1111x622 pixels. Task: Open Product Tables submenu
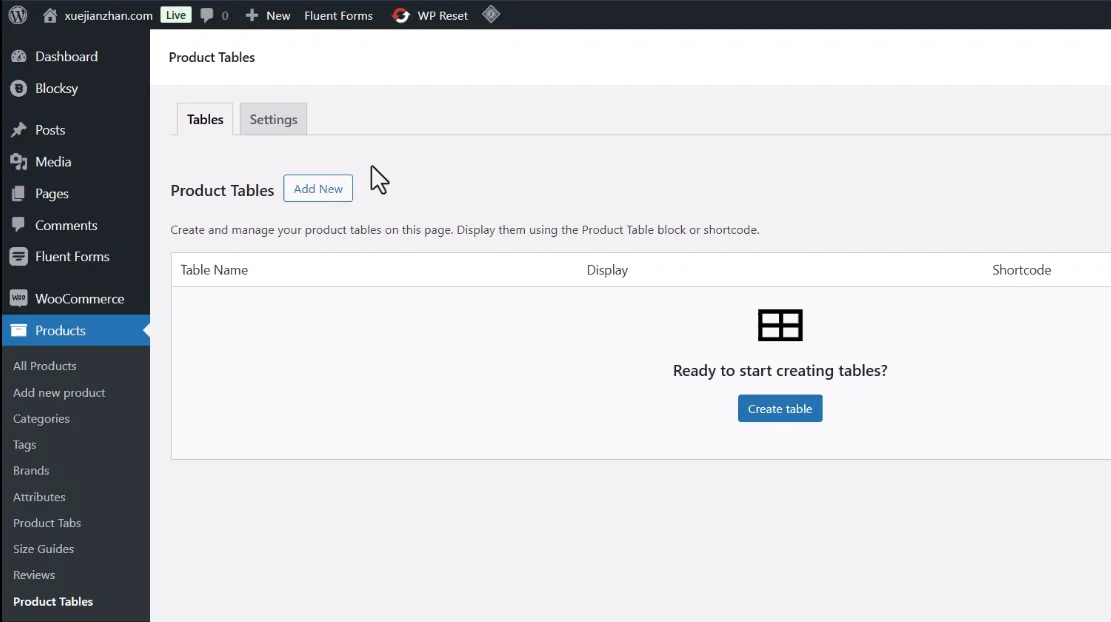(x=53, y=601)
